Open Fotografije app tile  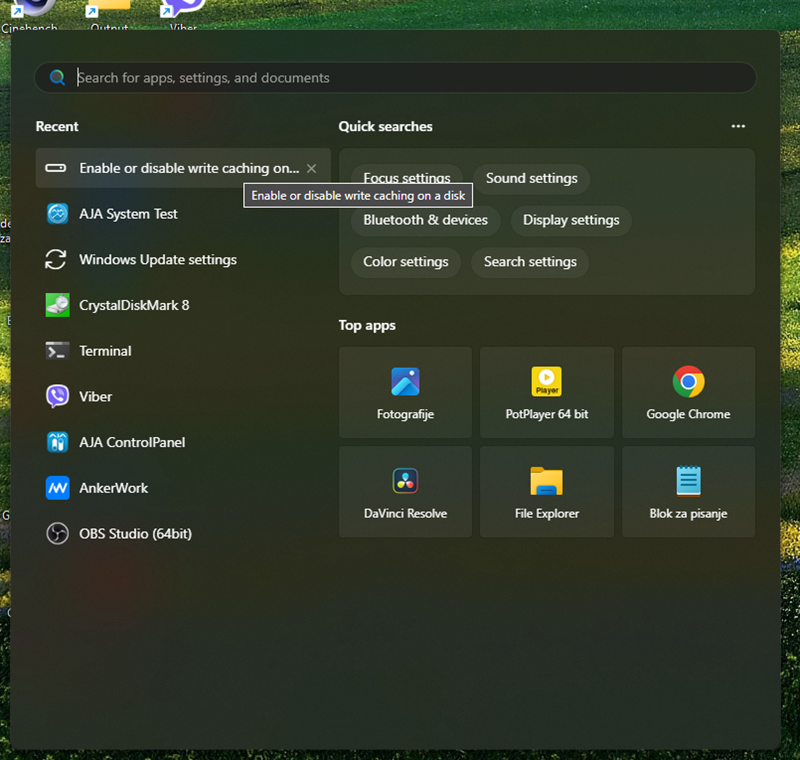[405, 392]
